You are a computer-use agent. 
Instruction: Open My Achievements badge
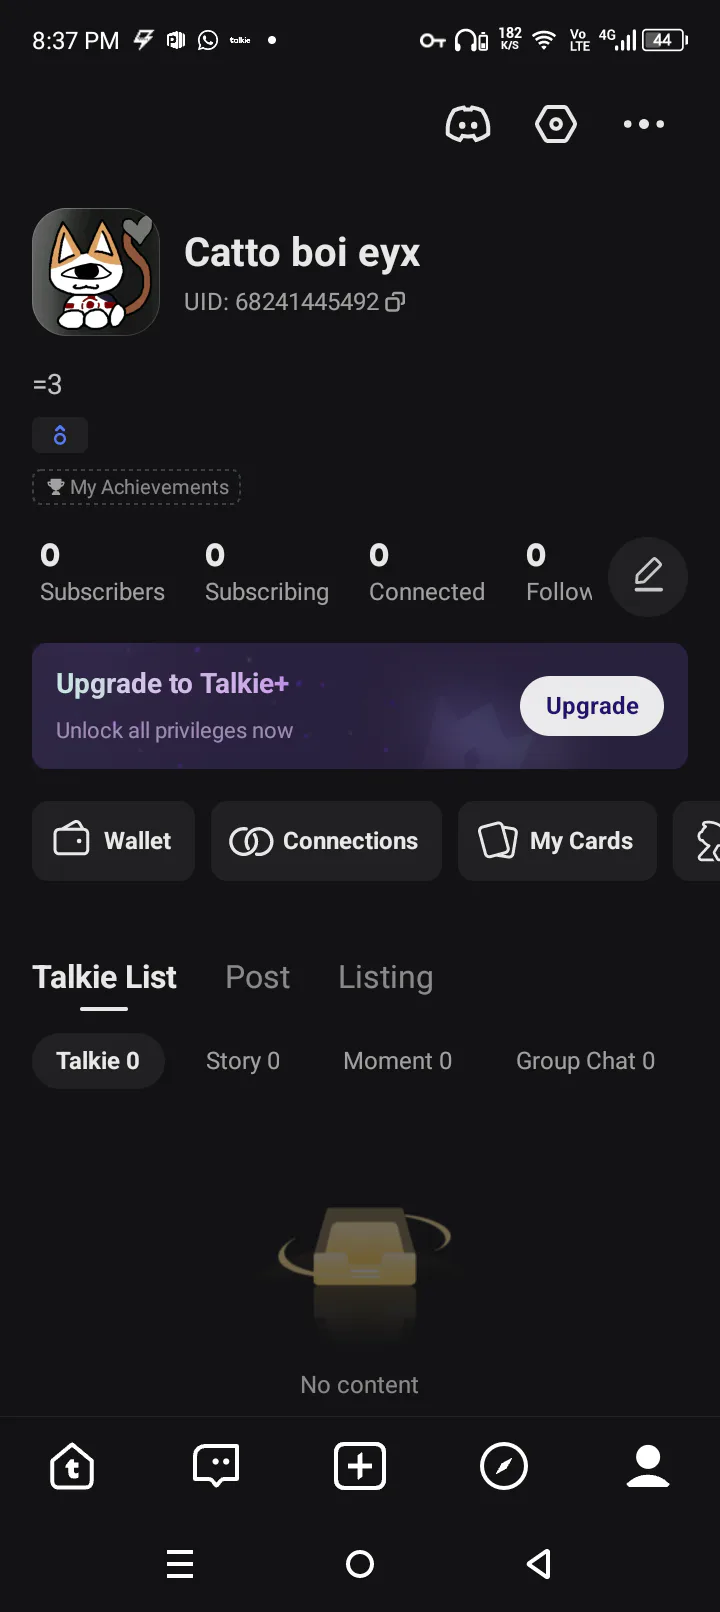click(x=137, y=487)
